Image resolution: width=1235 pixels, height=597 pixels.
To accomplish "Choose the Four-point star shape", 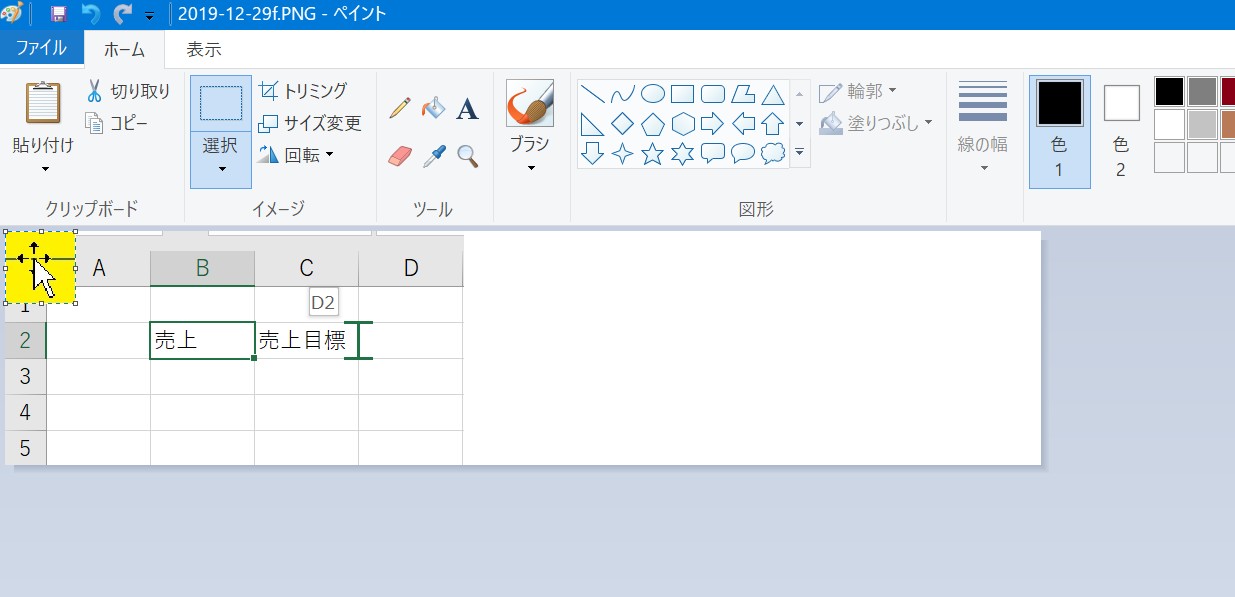I will 623,153.
